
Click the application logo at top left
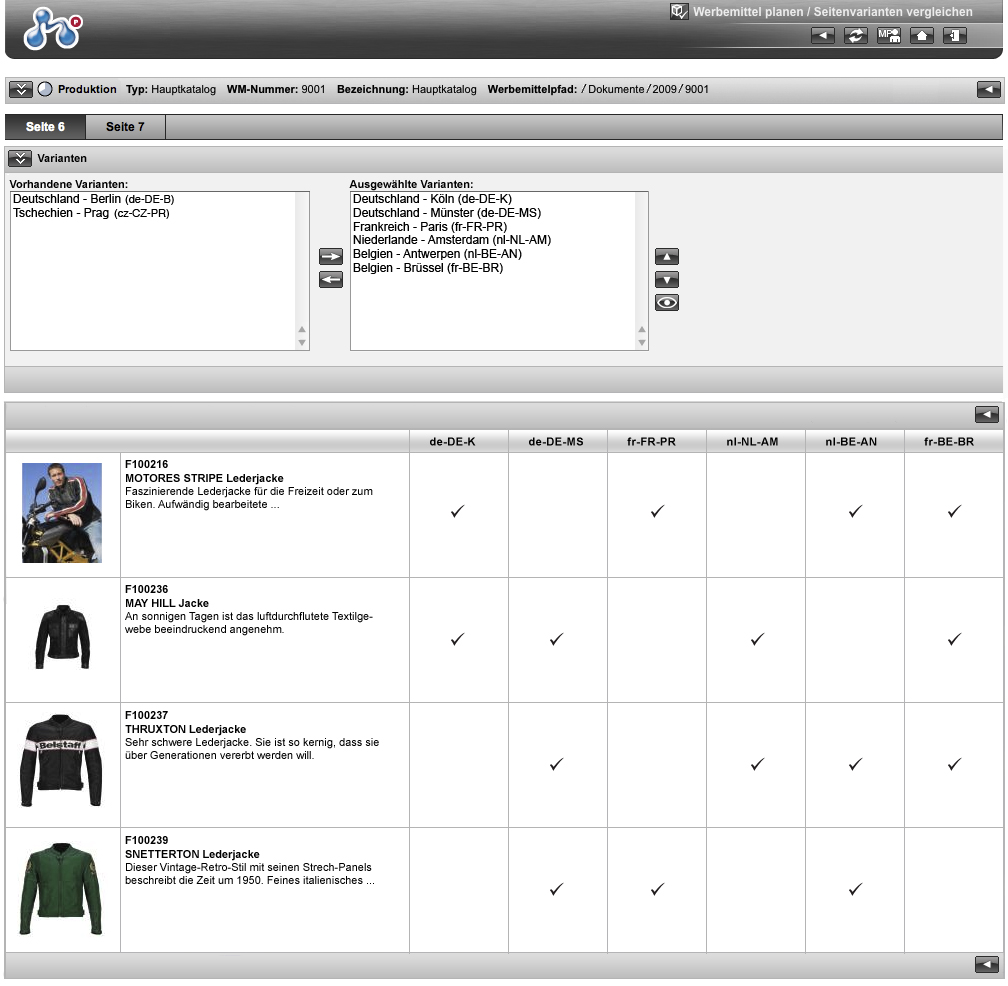53,28
